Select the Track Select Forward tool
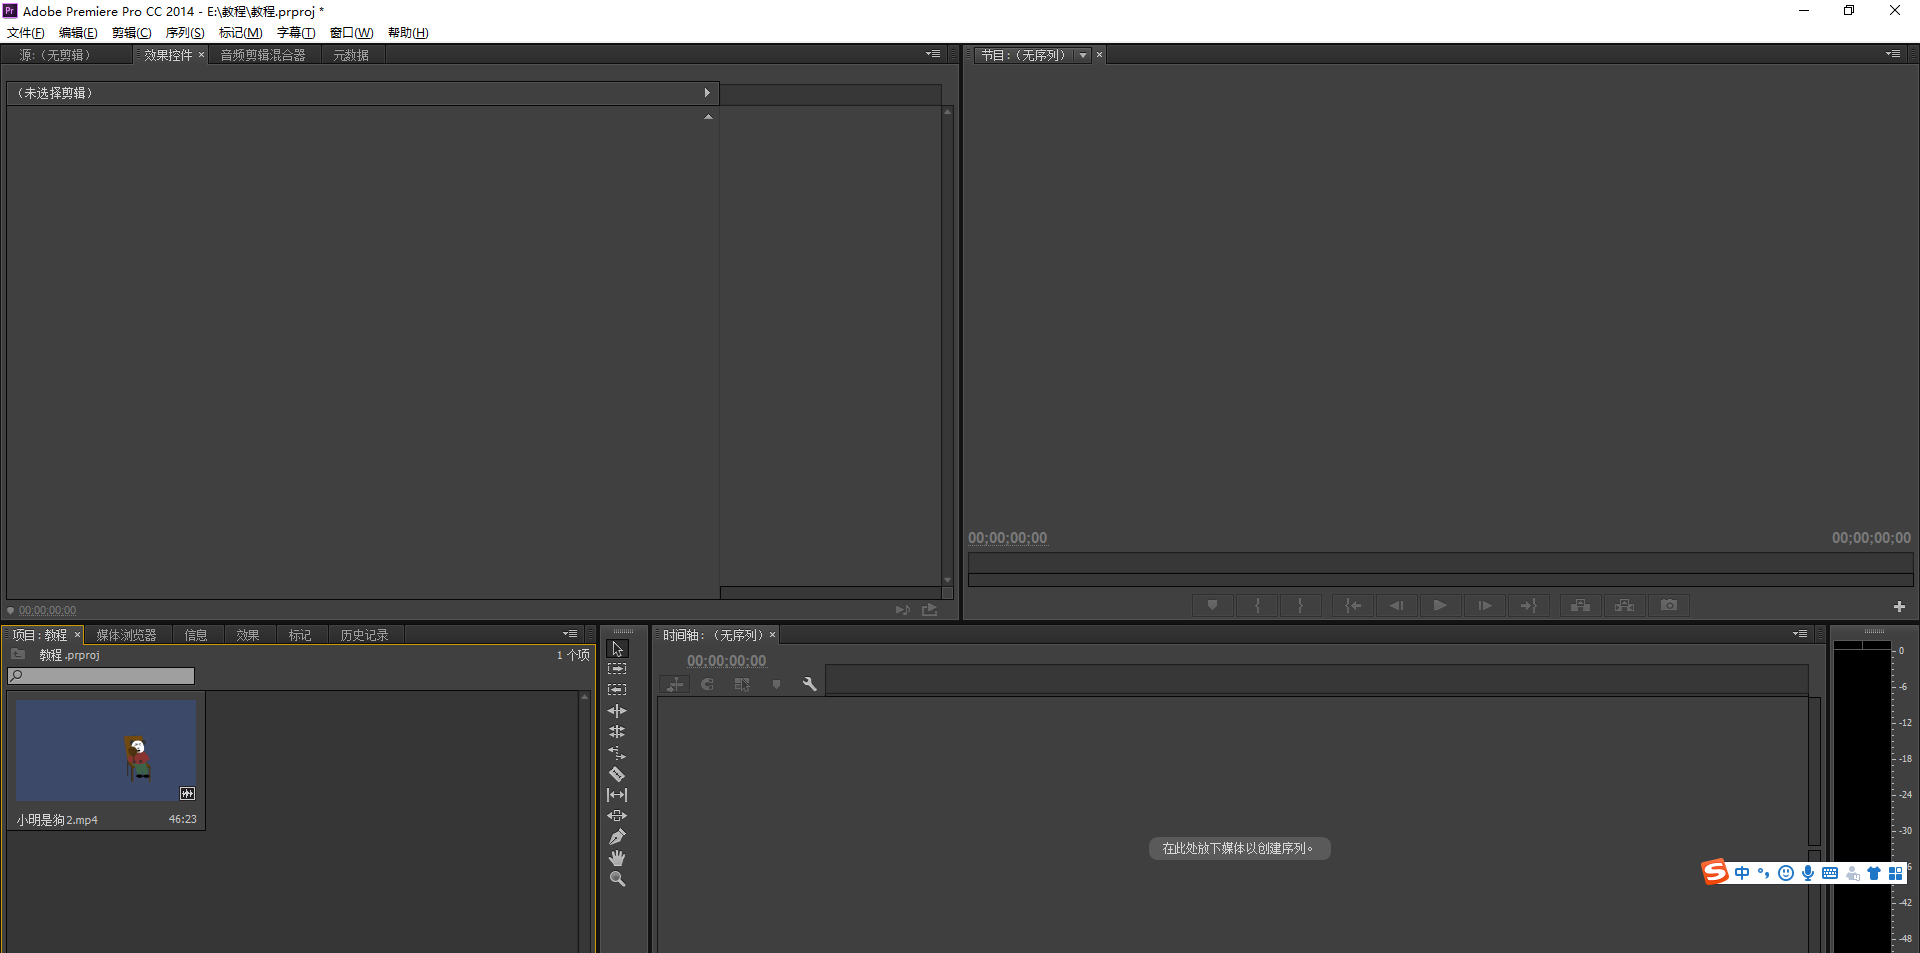 tap(617, 669)
